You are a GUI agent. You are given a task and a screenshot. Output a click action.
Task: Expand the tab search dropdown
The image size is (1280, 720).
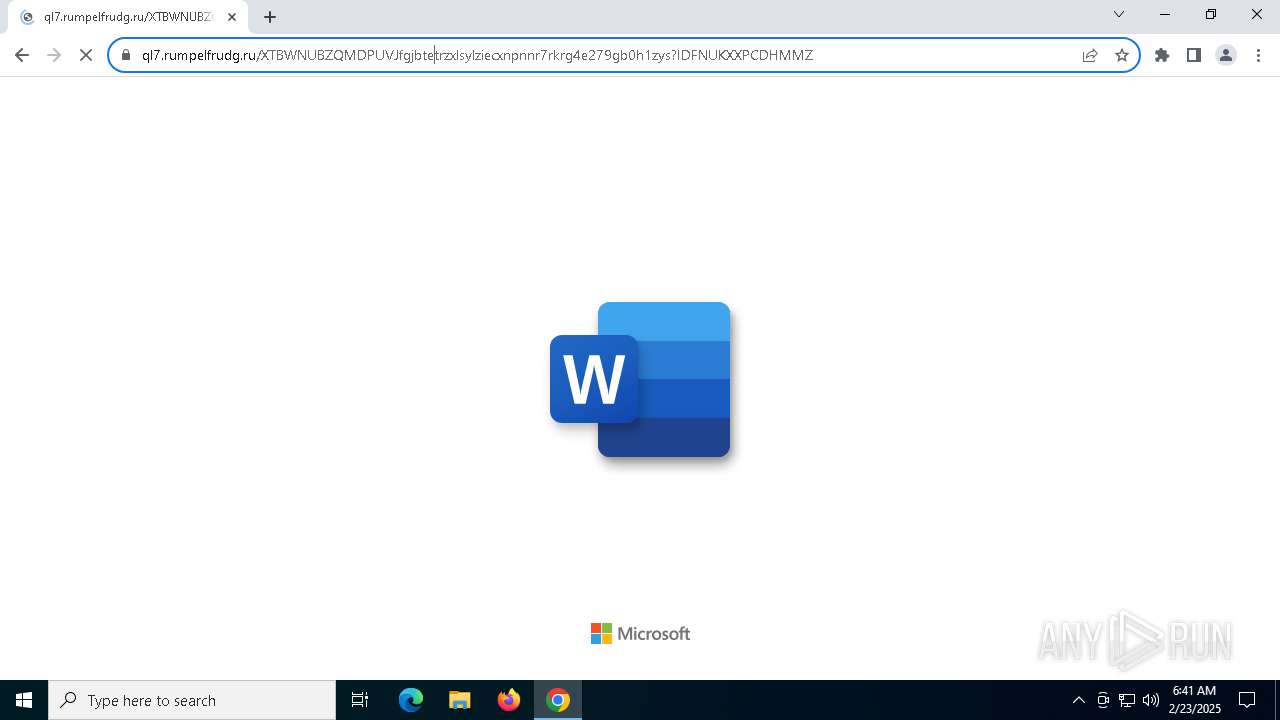pos(1119,14)
